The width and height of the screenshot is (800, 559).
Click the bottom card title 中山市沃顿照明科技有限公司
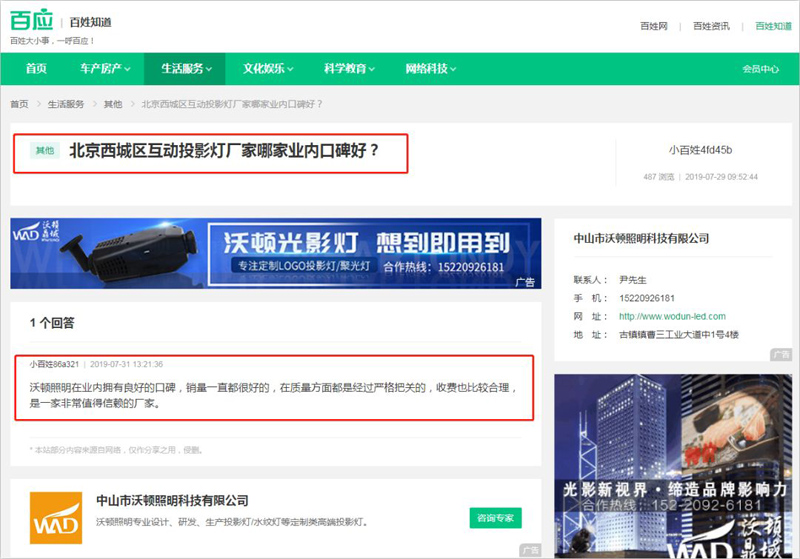[x=172, y=500]
